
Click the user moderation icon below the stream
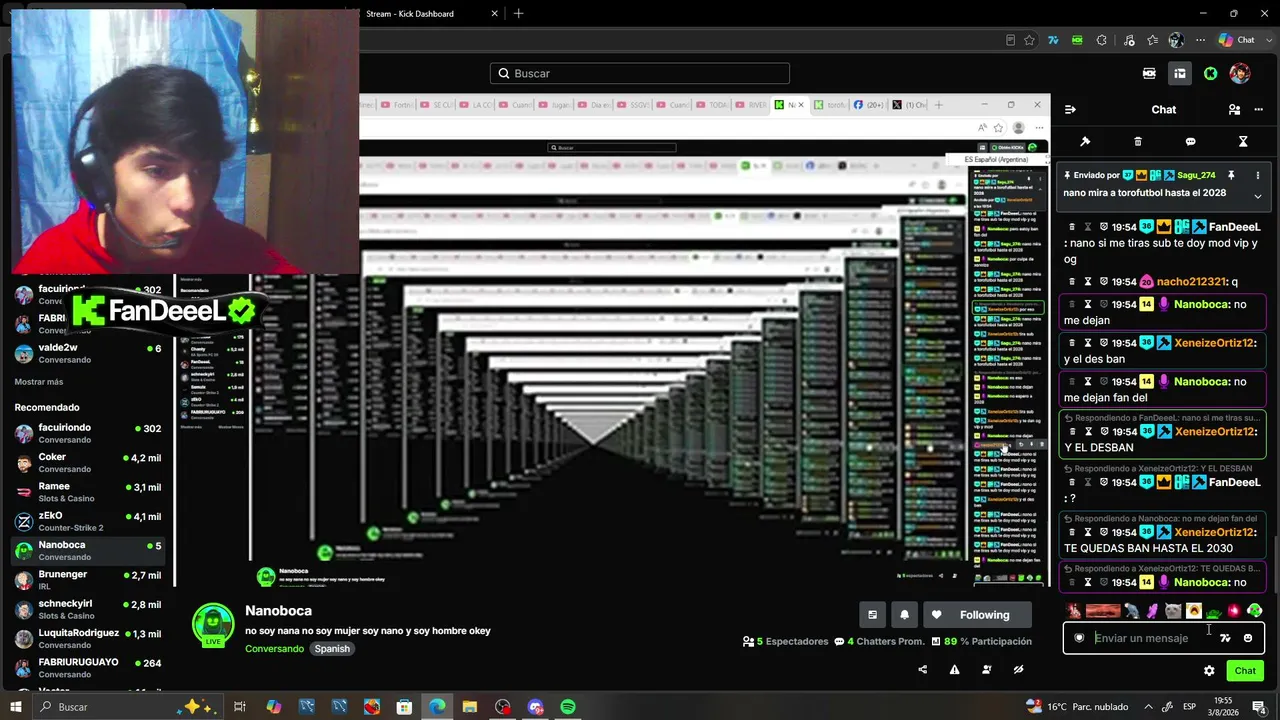pos(986,670)
